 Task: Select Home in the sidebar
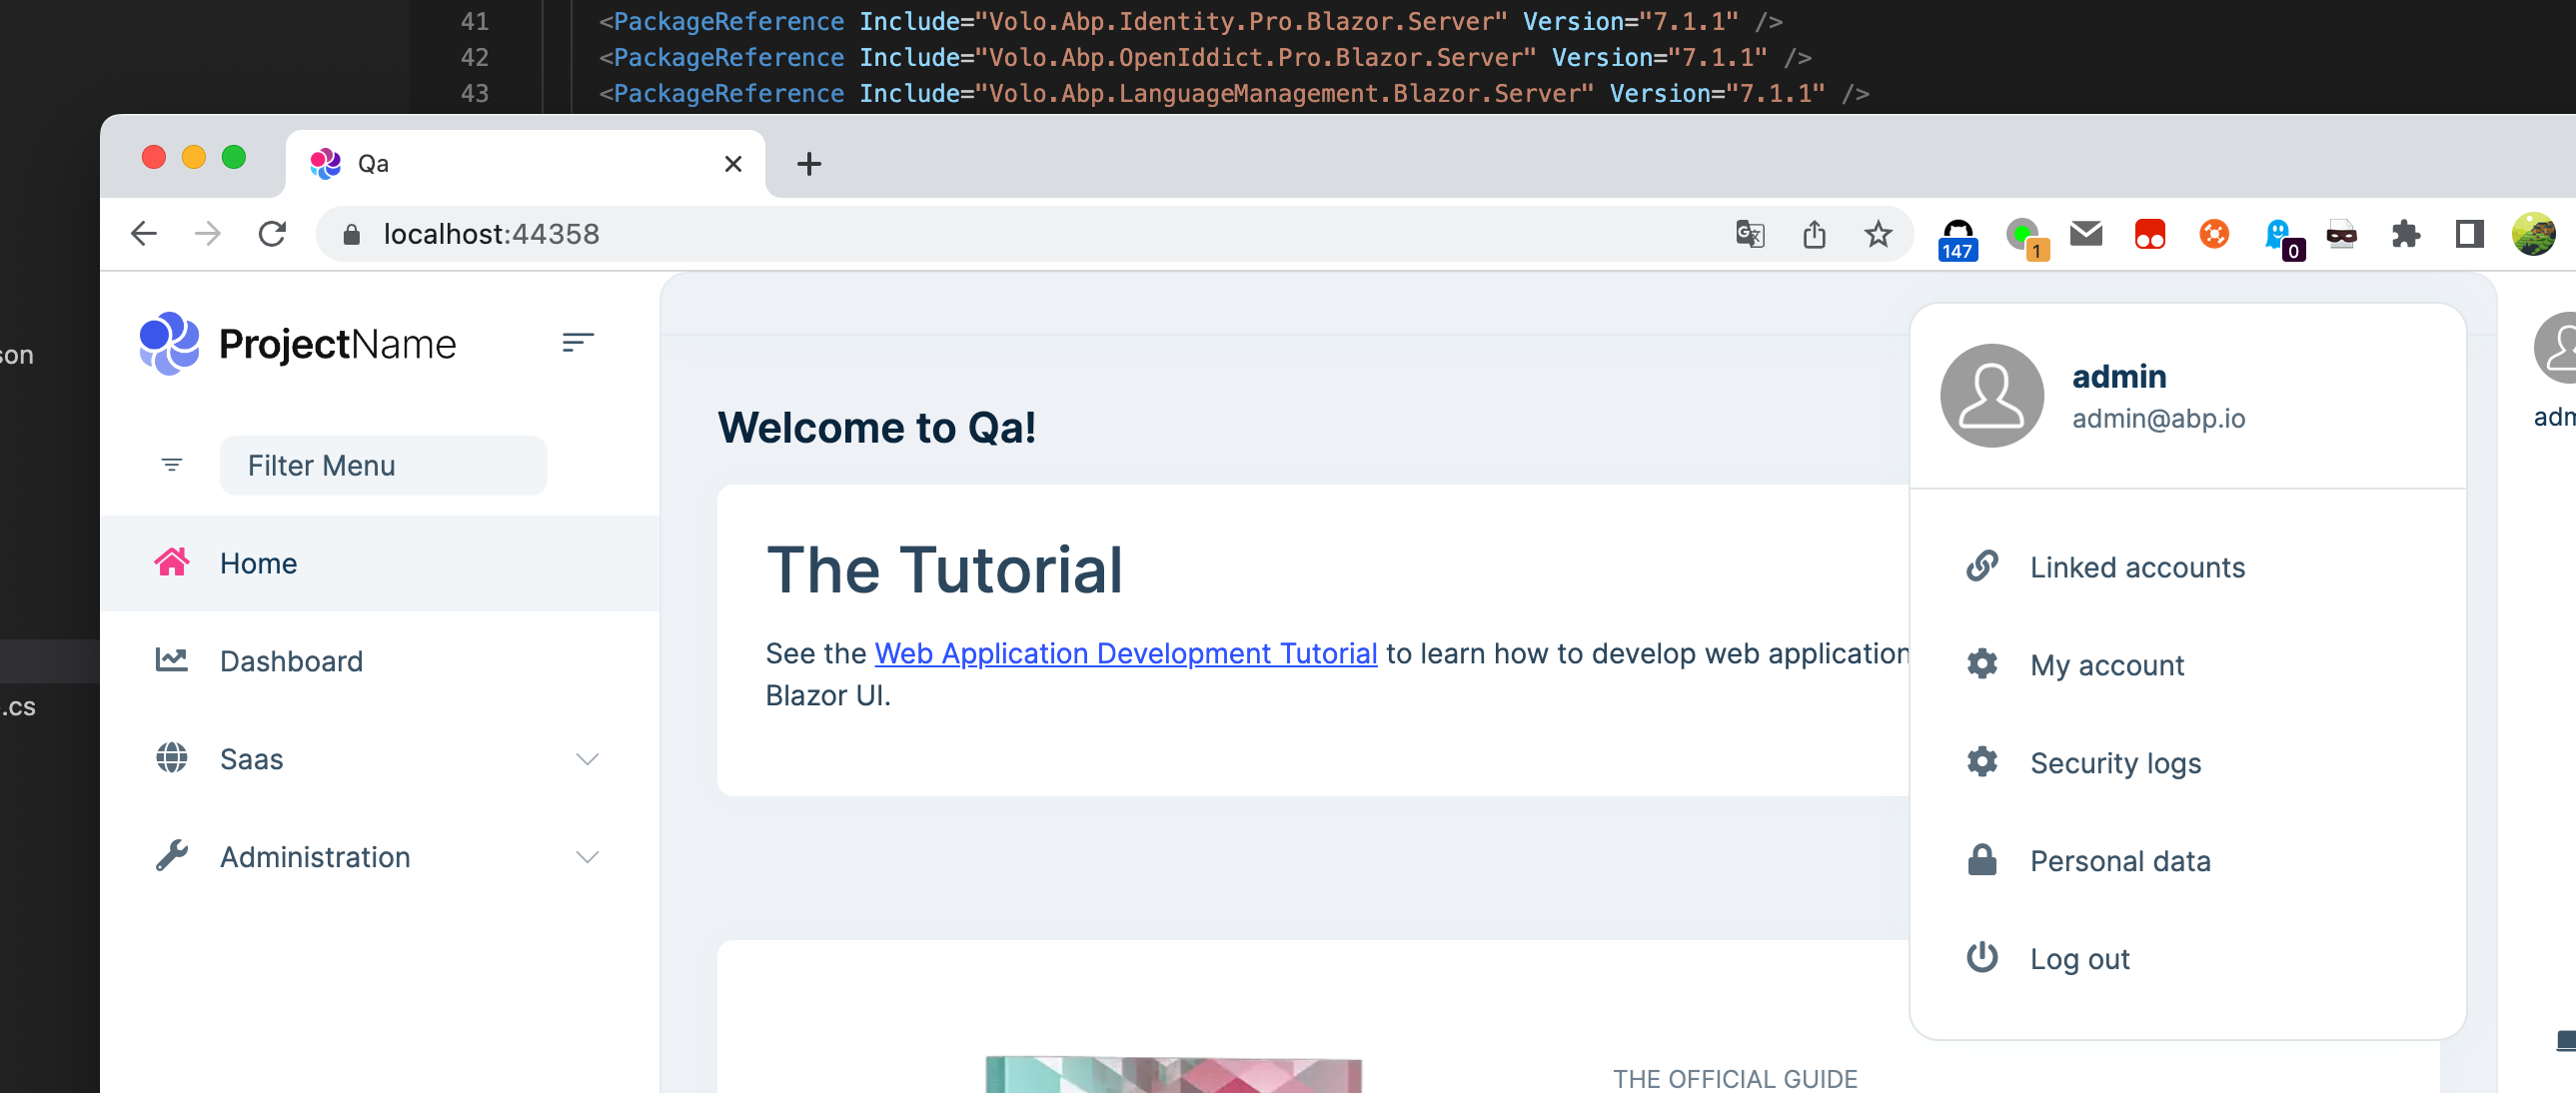(258, 563)
